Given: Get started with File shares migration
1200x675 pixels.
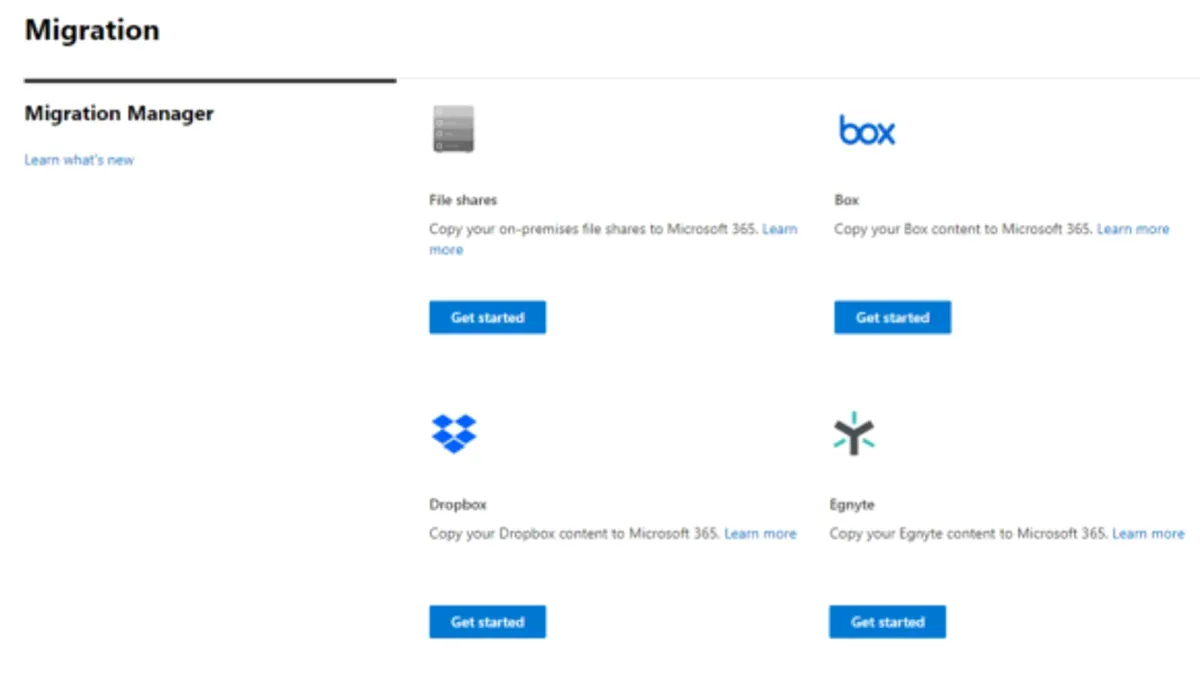Looking at the screenshot, I should (487, 317).
